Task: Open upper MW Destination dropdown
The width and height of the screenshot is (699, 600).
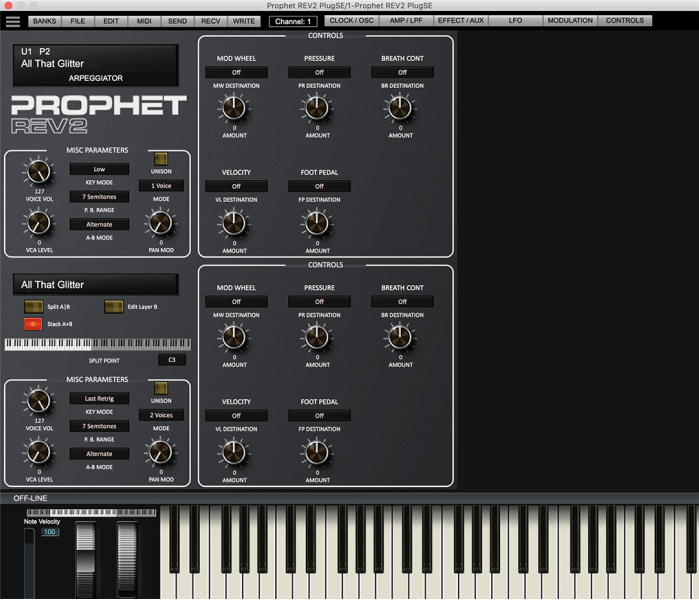Action: [x=236, y=72]
